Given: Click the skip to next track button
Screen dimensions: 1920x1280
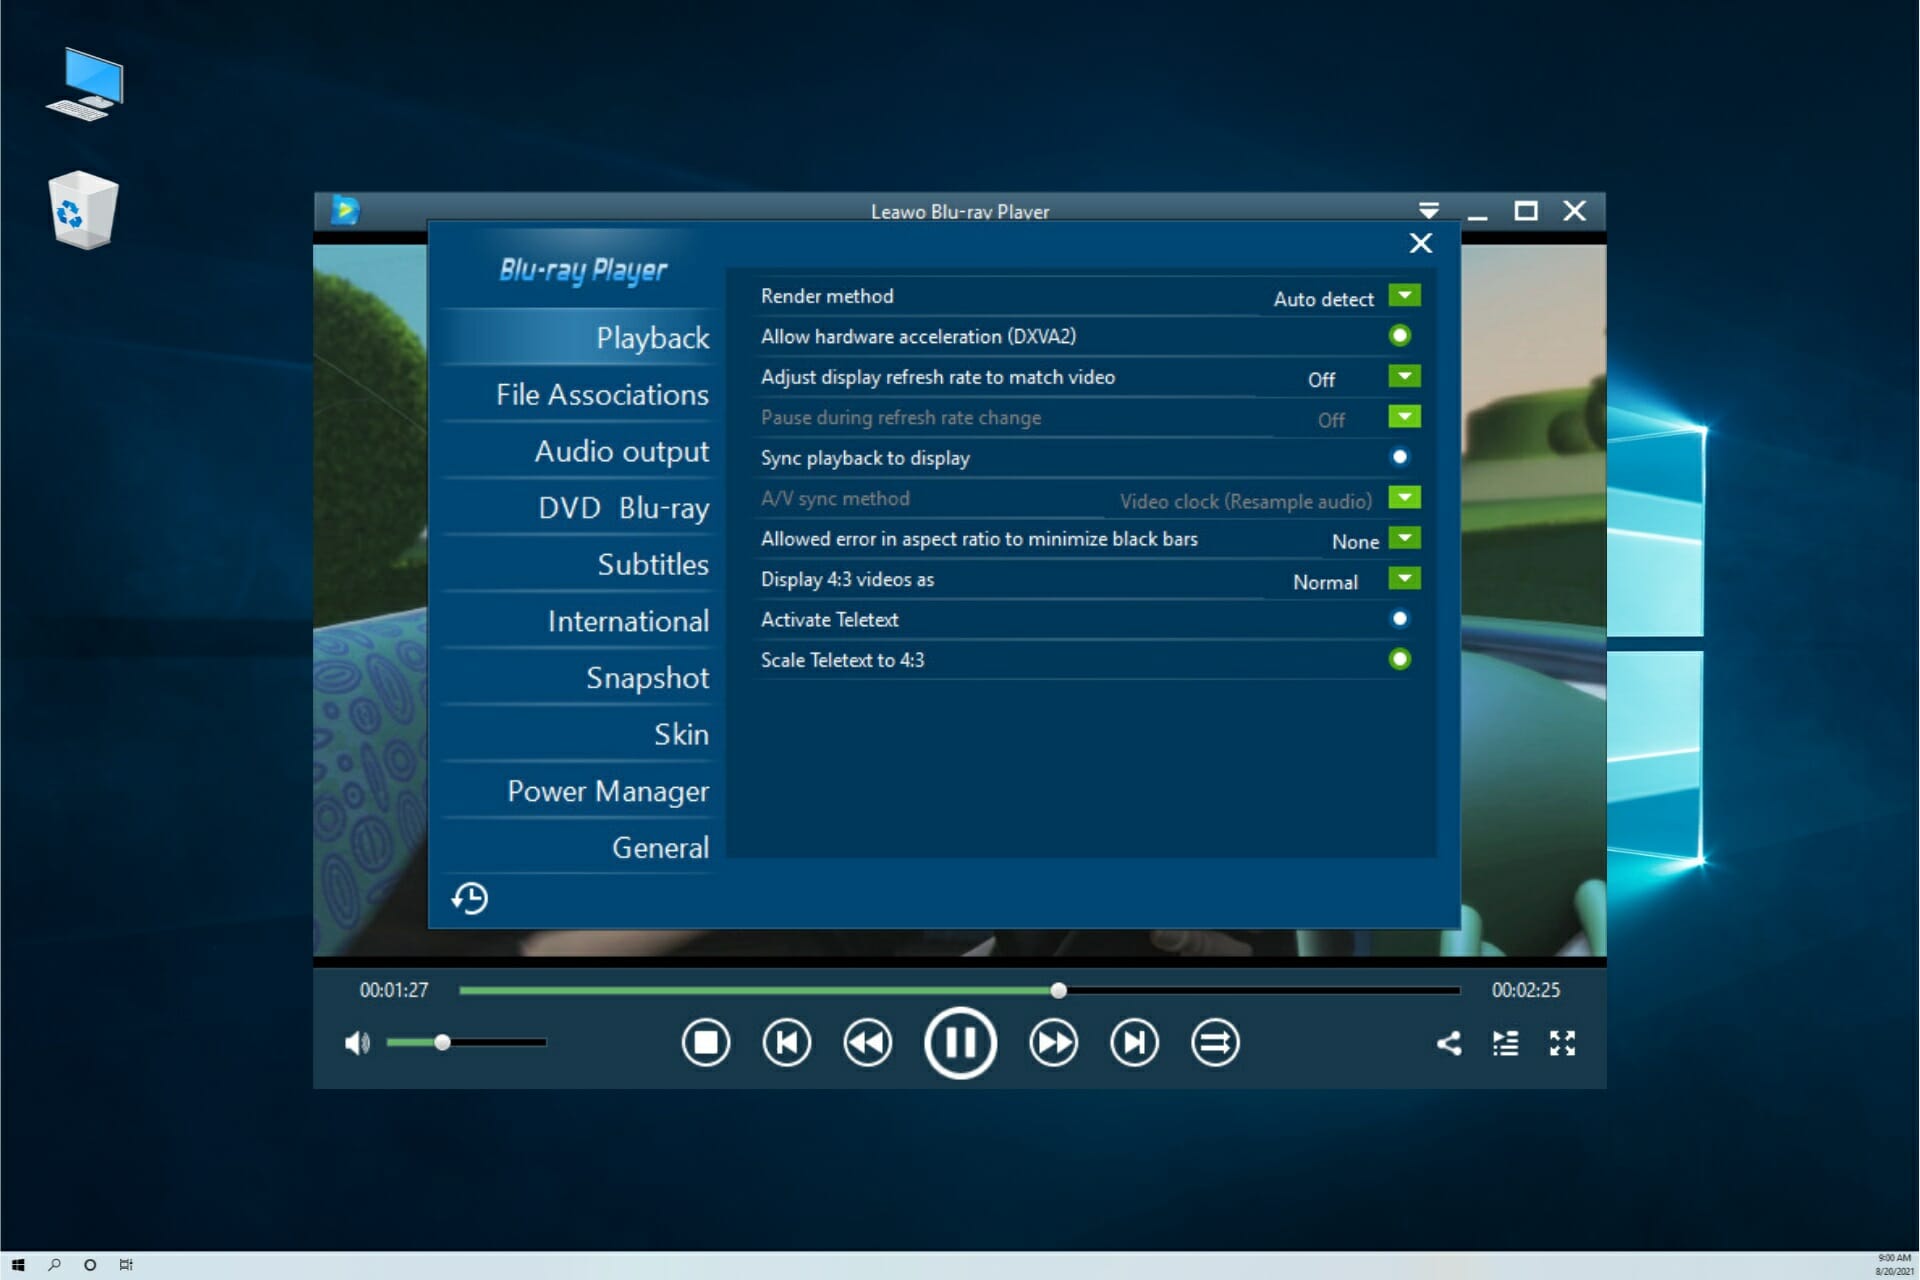Looking at the screenshot, I should 1133,1043.
